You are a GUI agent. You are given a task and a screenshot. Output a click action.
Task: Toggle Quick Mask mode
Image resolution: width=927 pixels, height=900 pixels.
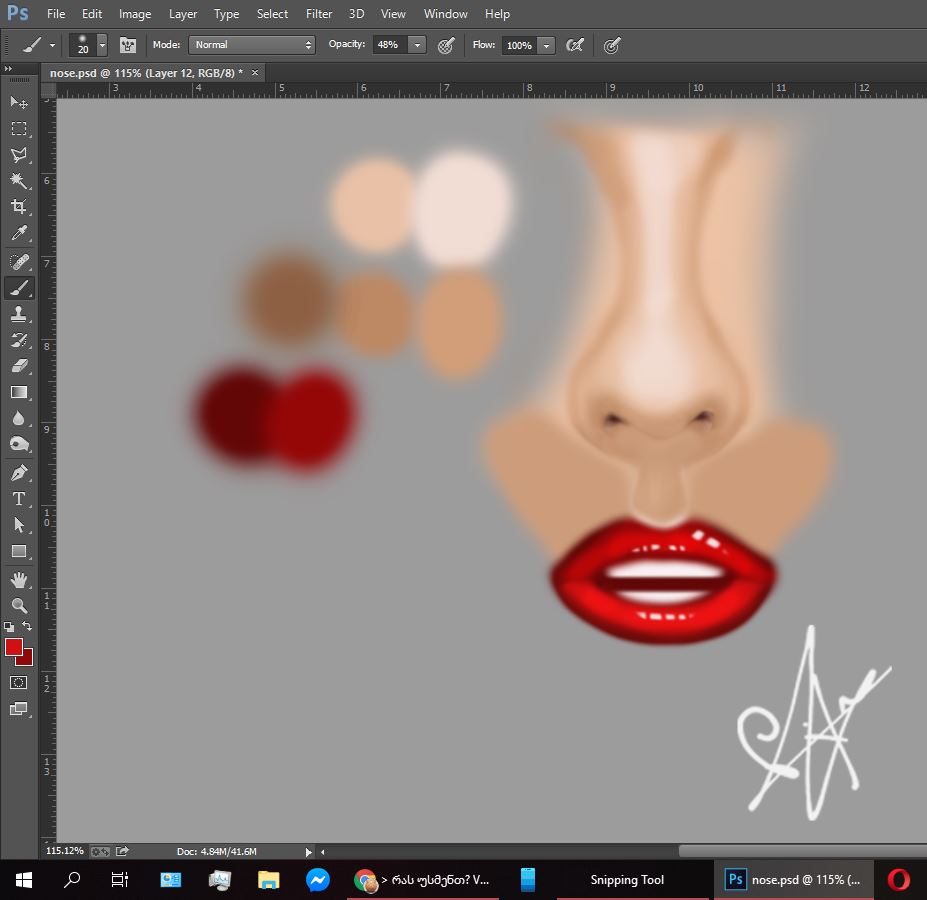(19, 682)
